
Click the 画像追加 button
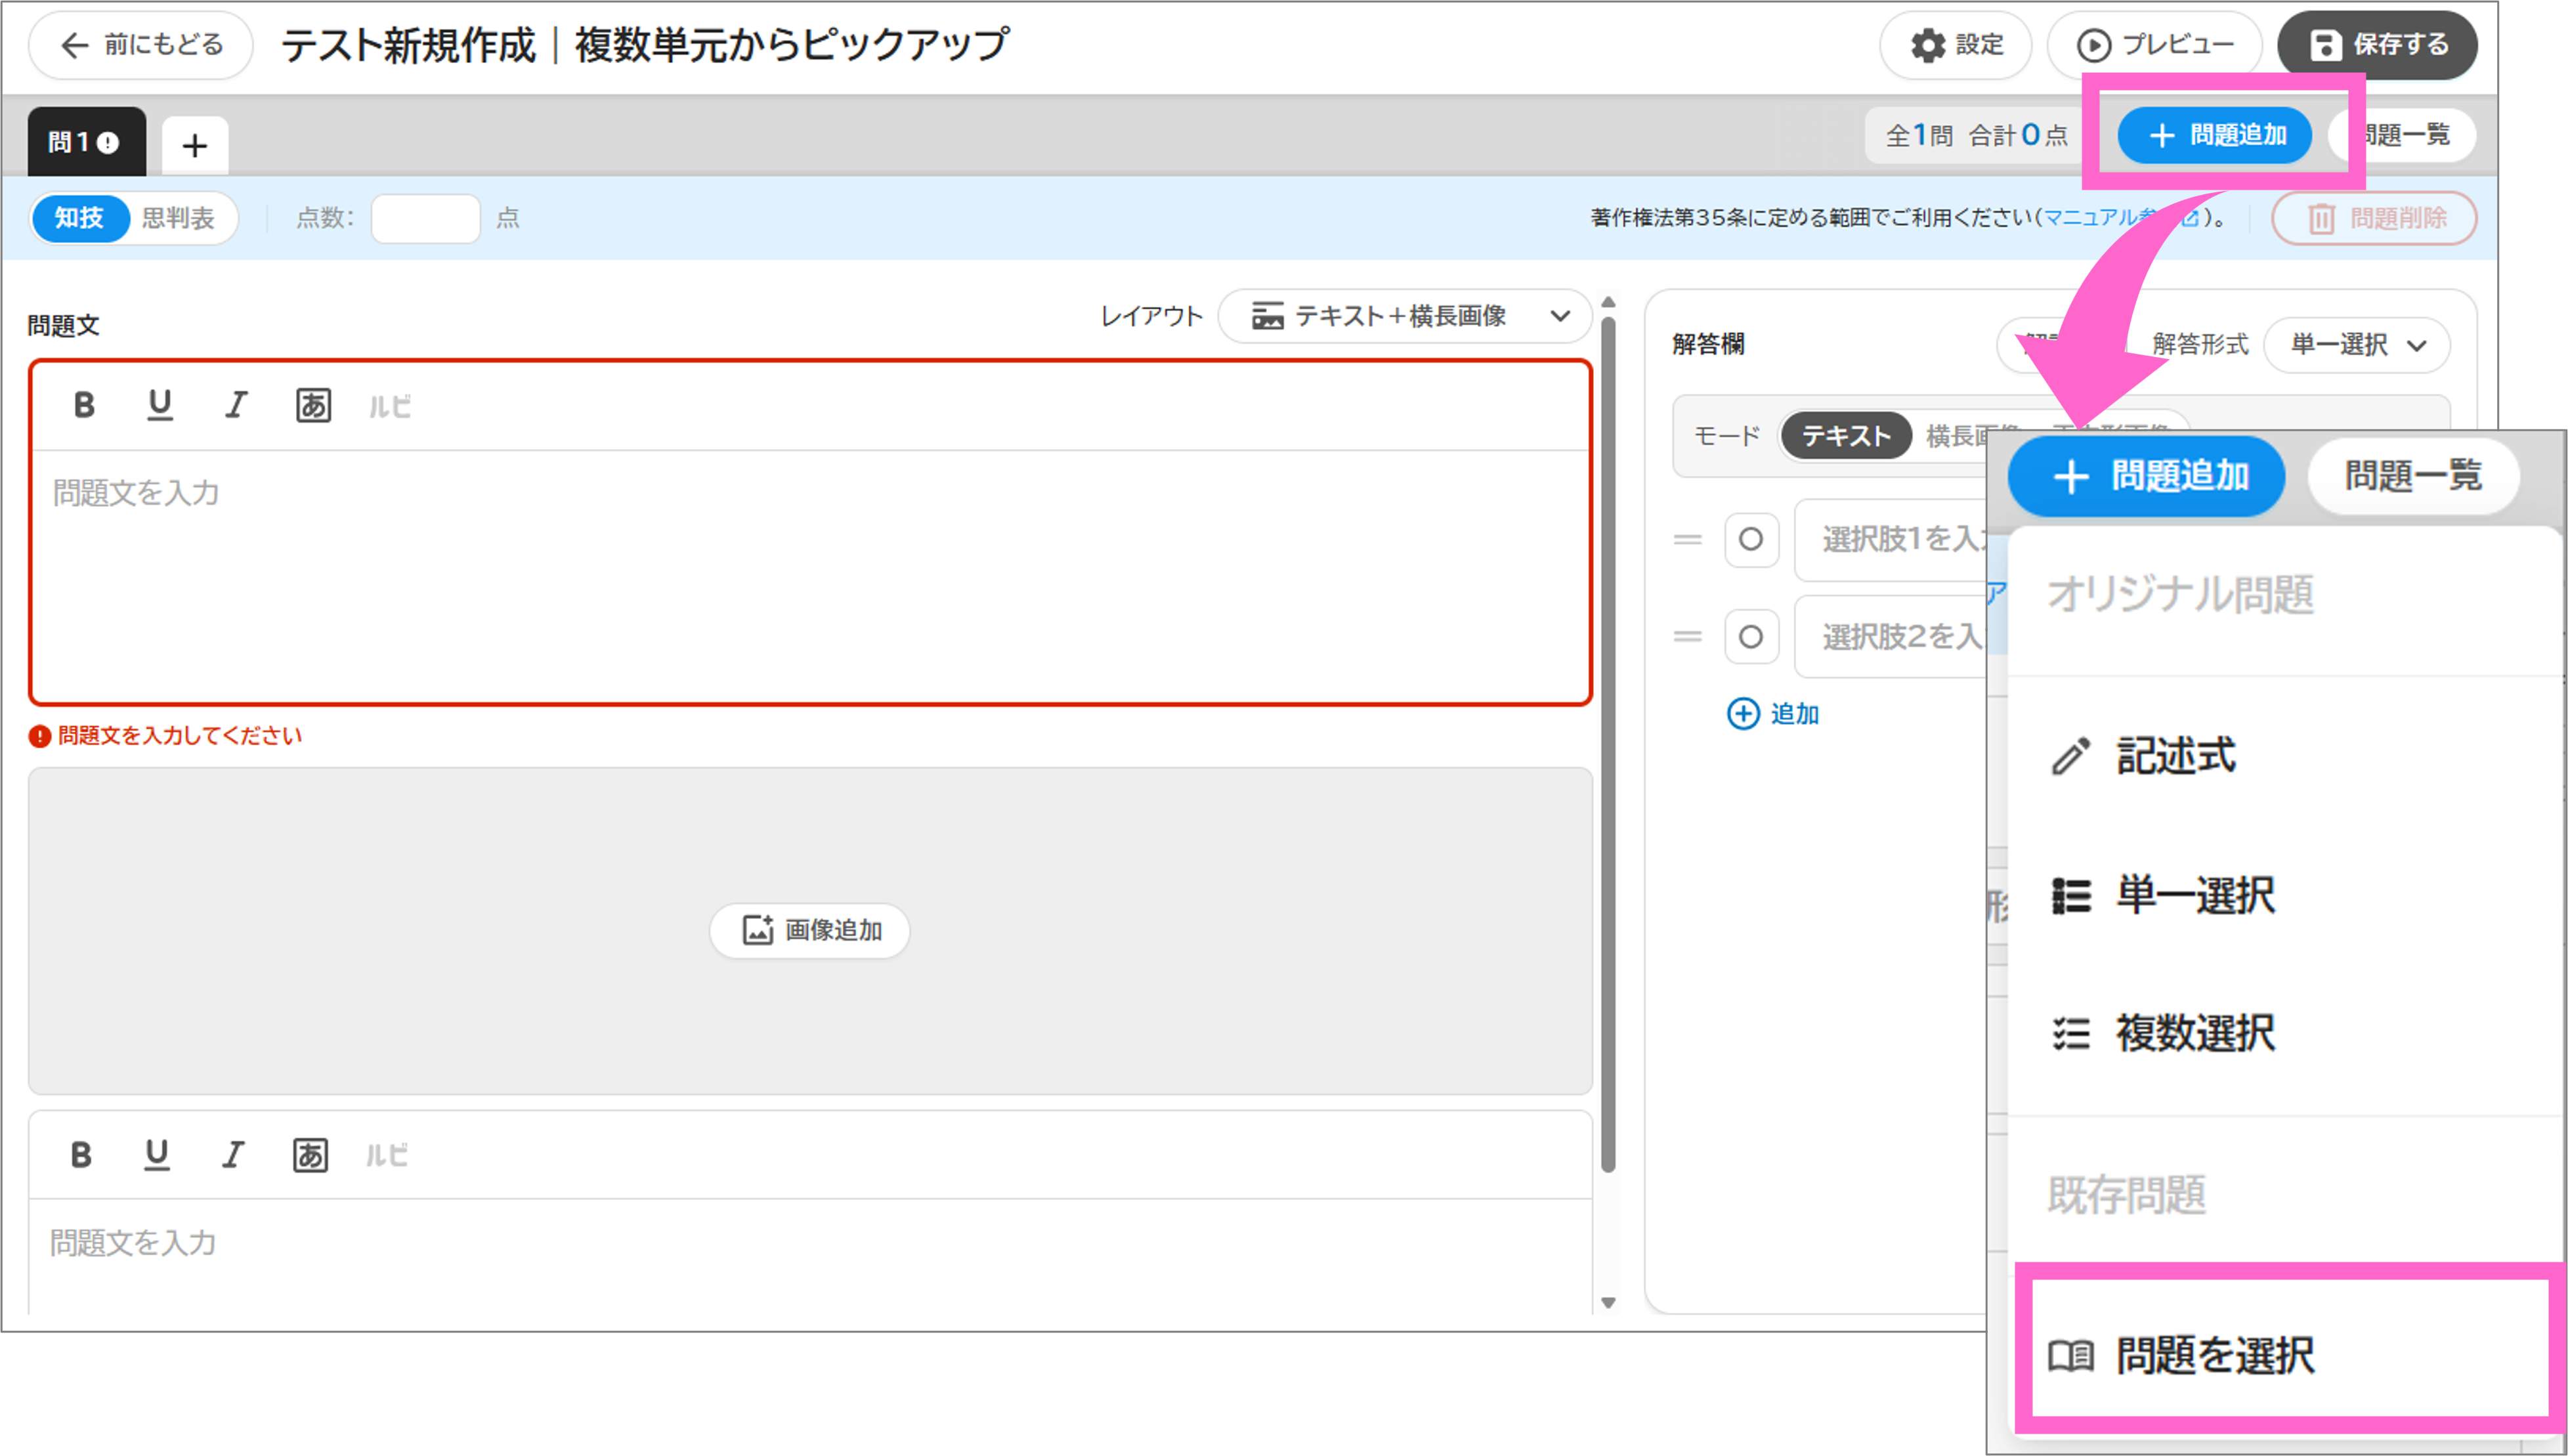(810, 930)
